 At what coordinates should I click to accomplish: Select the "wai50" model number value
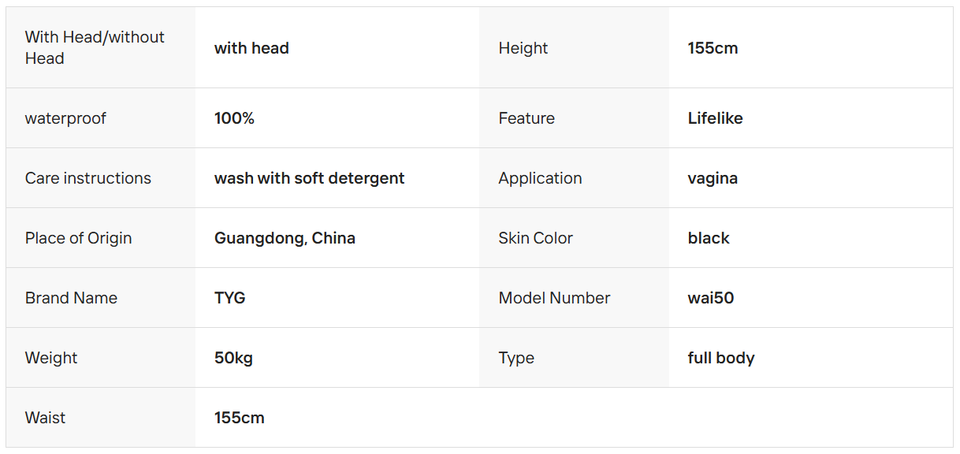pos(710,298)
